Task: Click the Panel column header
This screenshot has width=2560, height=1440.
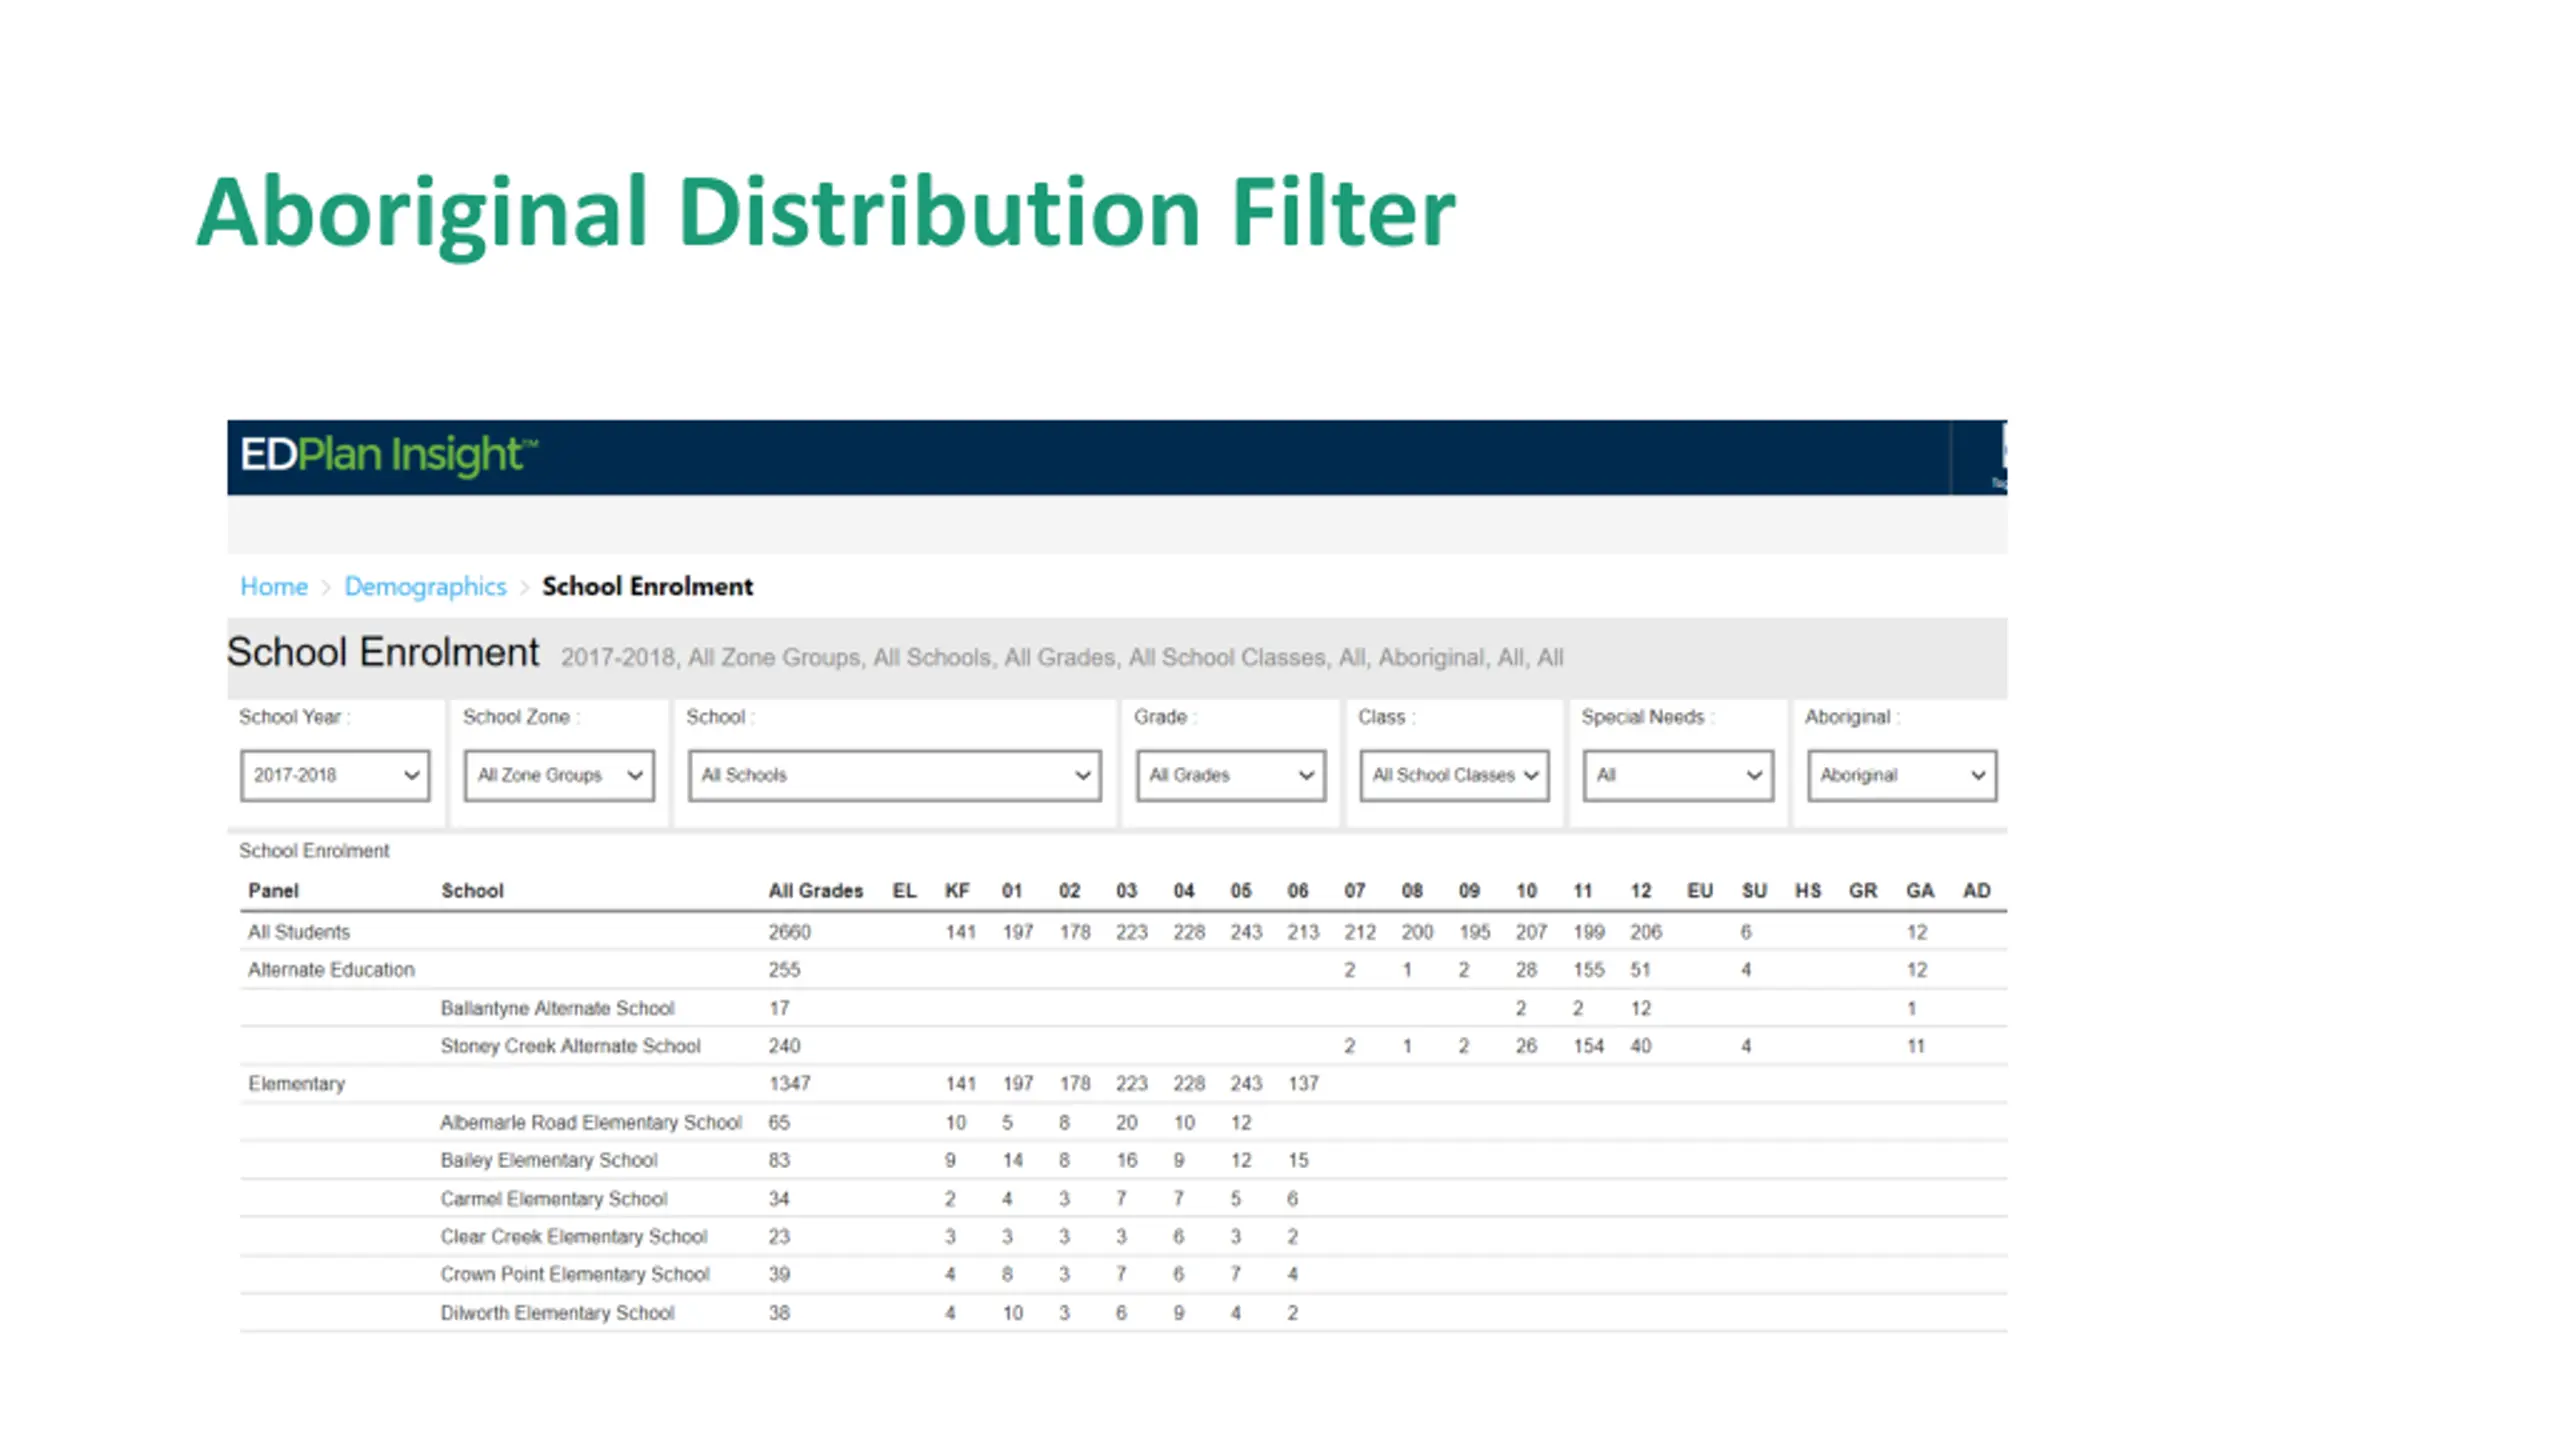Action: pos(273,890)
